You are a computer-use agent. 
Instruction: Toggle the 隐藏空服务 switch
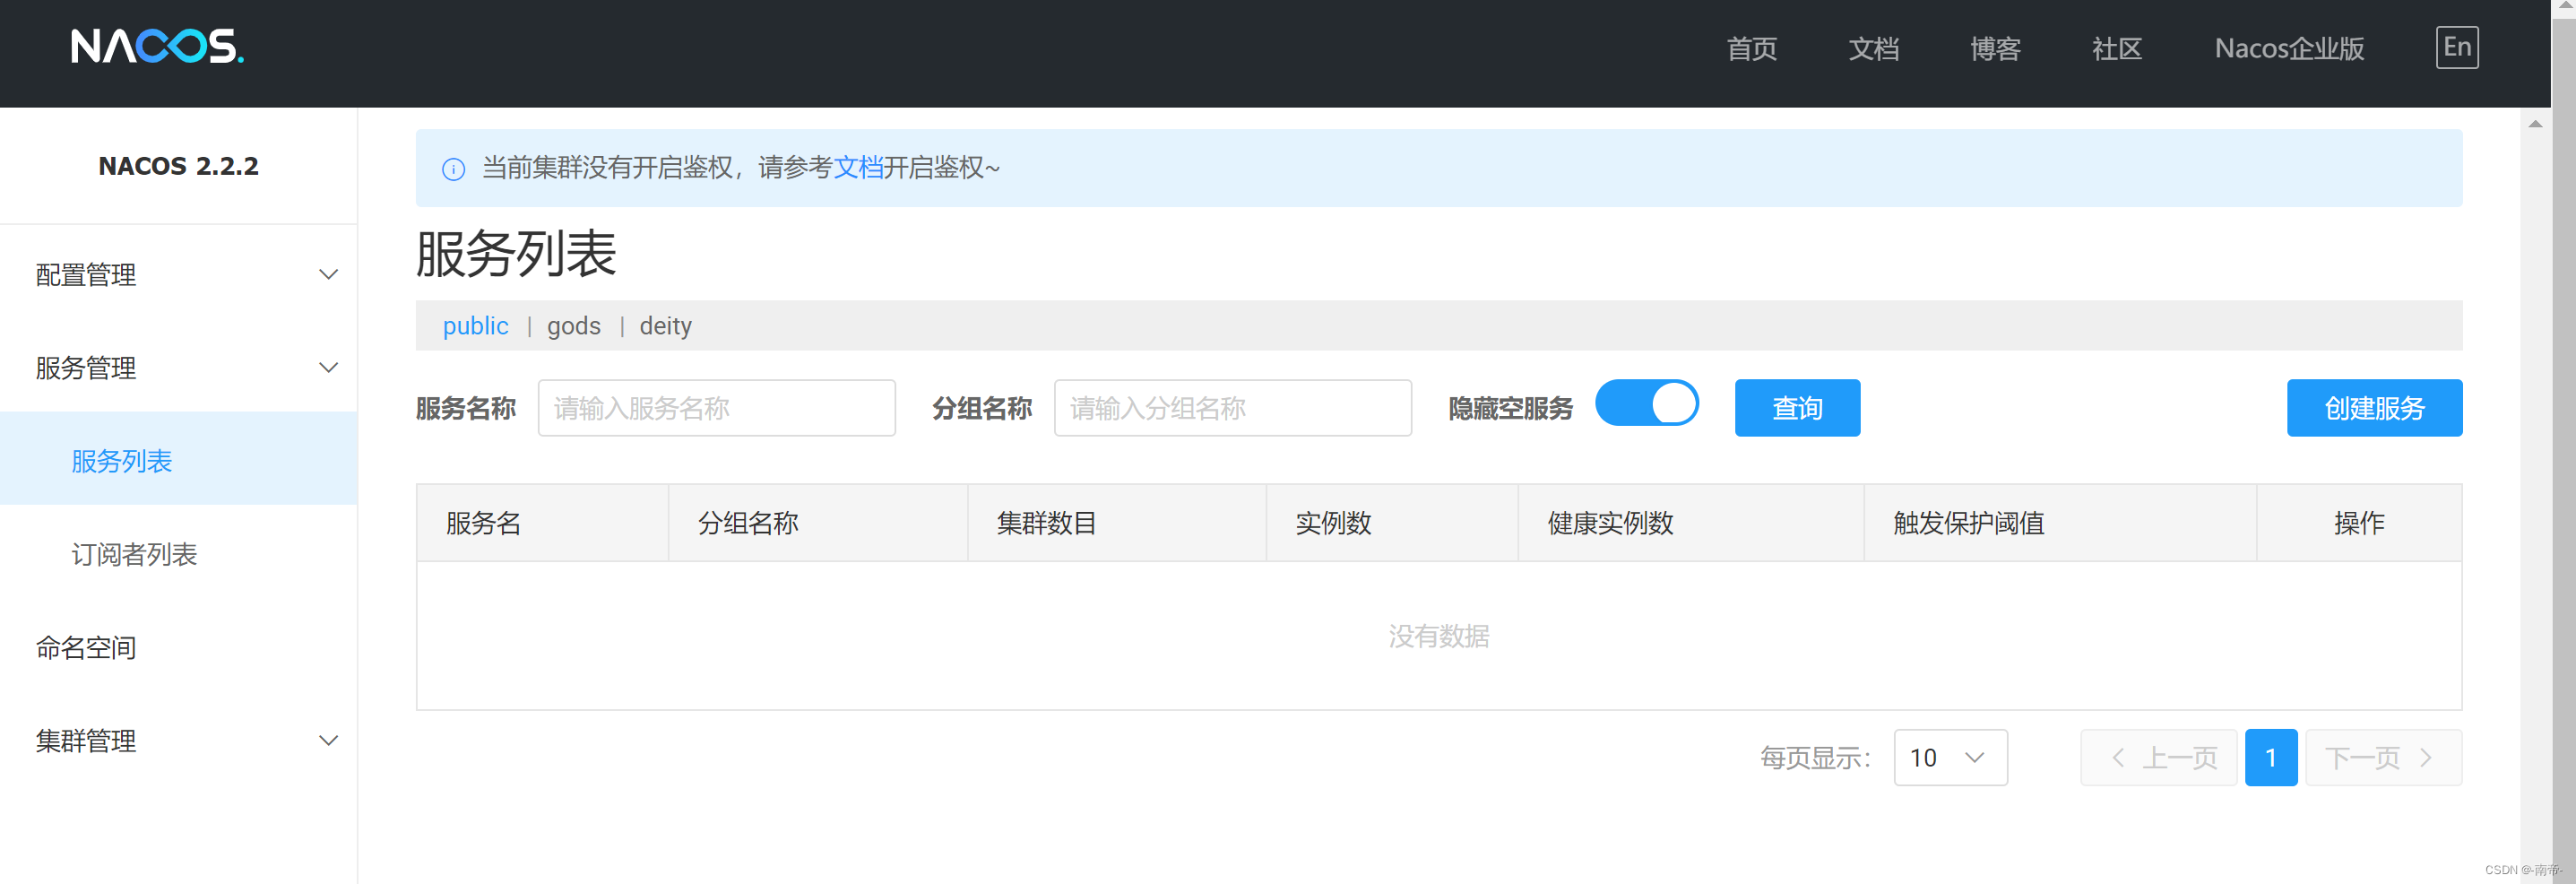click(x=1646, y=404)
